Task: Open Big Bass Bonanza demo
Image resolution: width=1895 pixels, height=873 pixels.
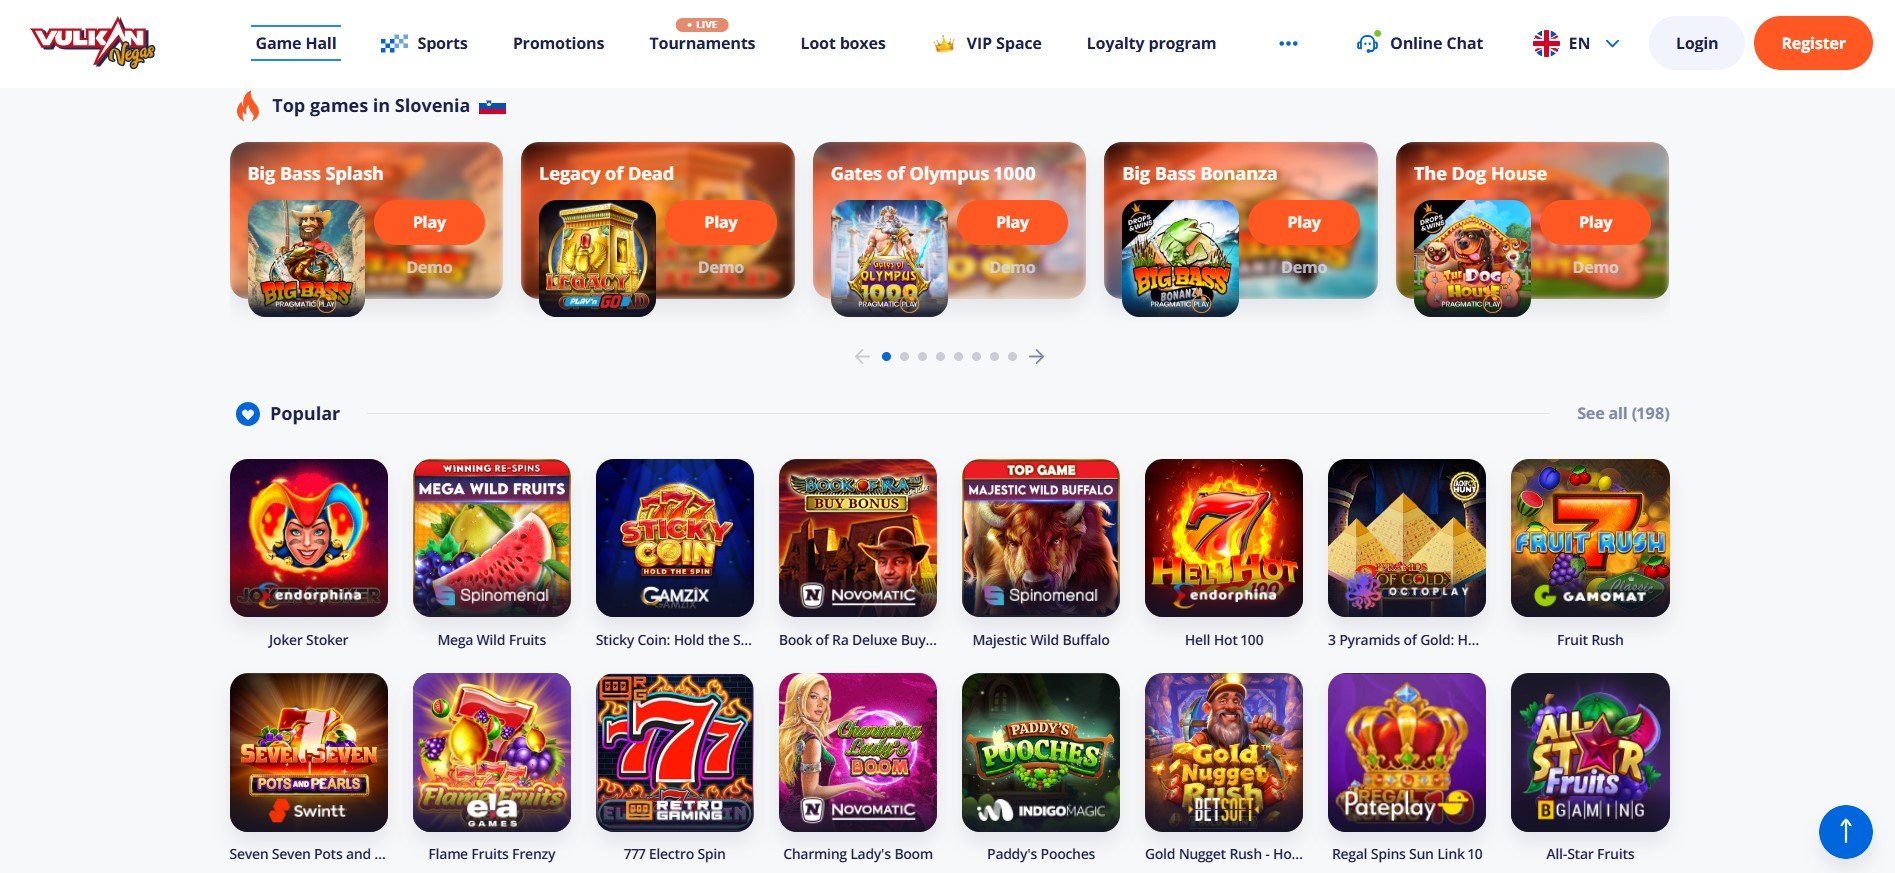Action: [x=1304, y=268]
